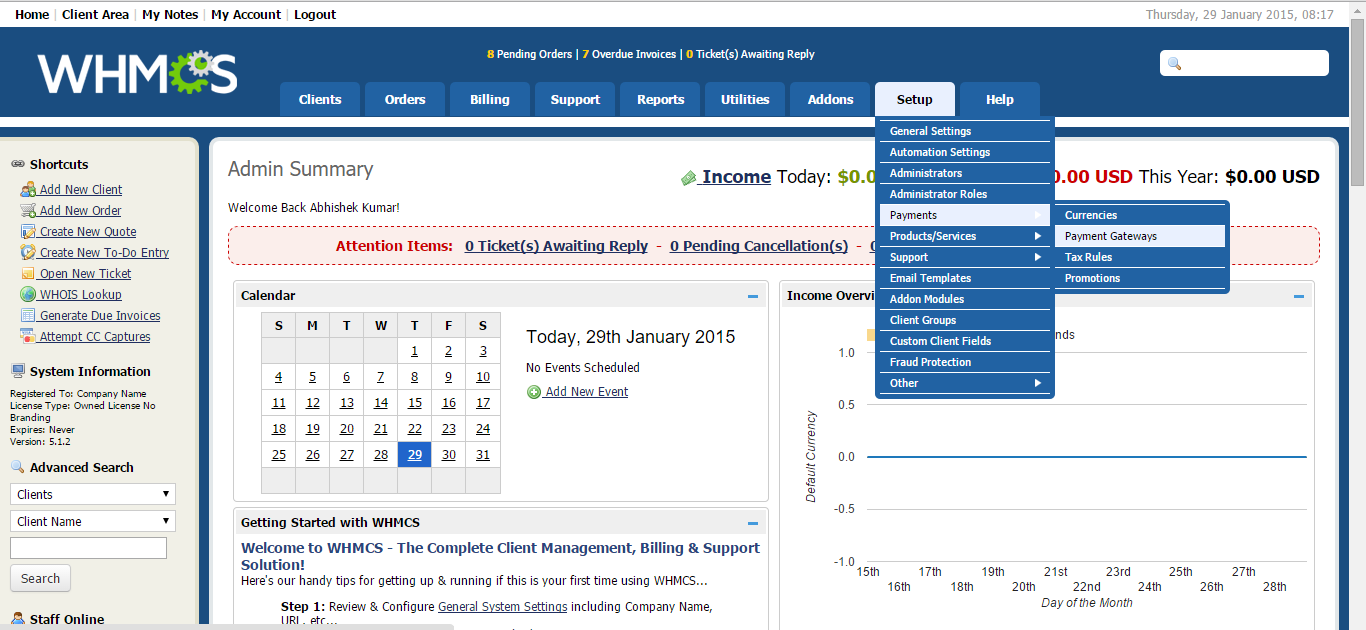Click the Pending Orders link
1366x630 pixels.
coord(529,54)
